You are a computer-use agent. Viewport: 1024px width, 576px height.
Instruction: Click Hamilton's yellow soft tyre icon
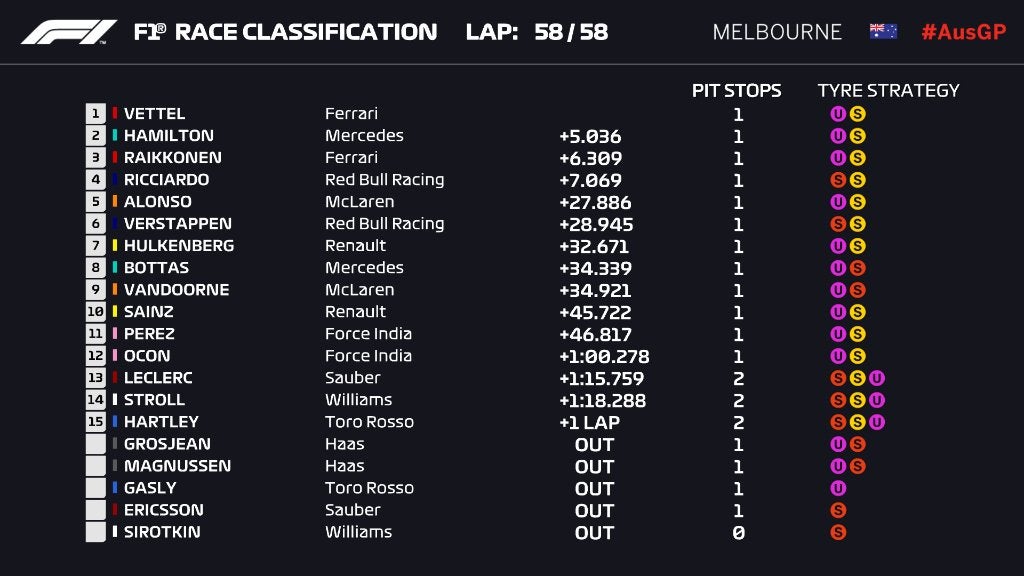click(x=858, y=136)
